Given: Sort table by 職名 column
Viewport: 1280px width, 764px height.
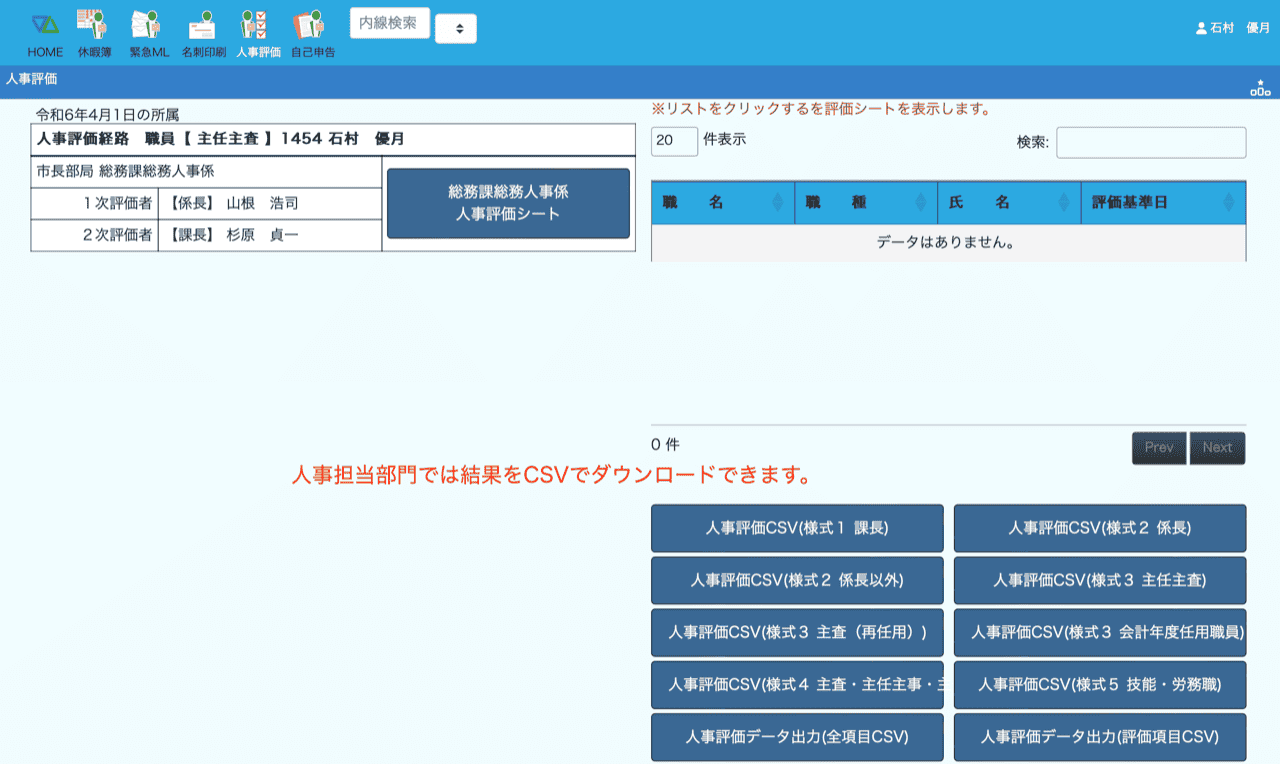Looking at the screenshot, I should point(722,203).
